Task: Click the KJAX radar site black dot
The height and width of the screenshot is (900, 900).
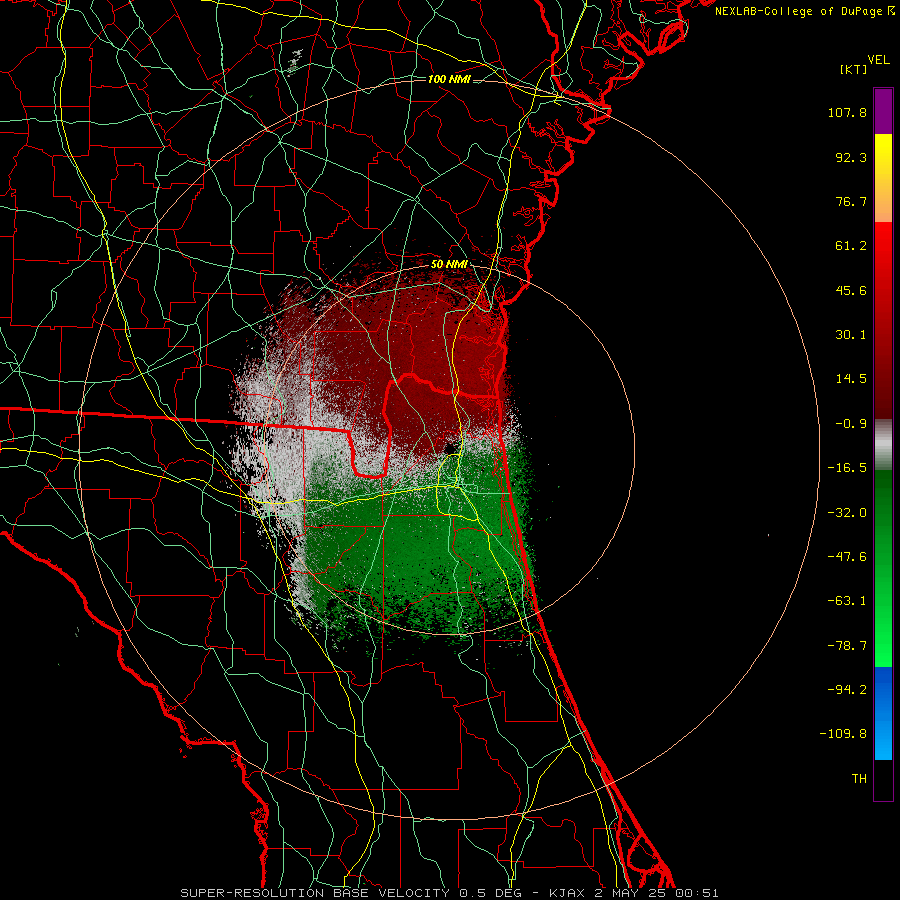Action: tap(451, 447)
